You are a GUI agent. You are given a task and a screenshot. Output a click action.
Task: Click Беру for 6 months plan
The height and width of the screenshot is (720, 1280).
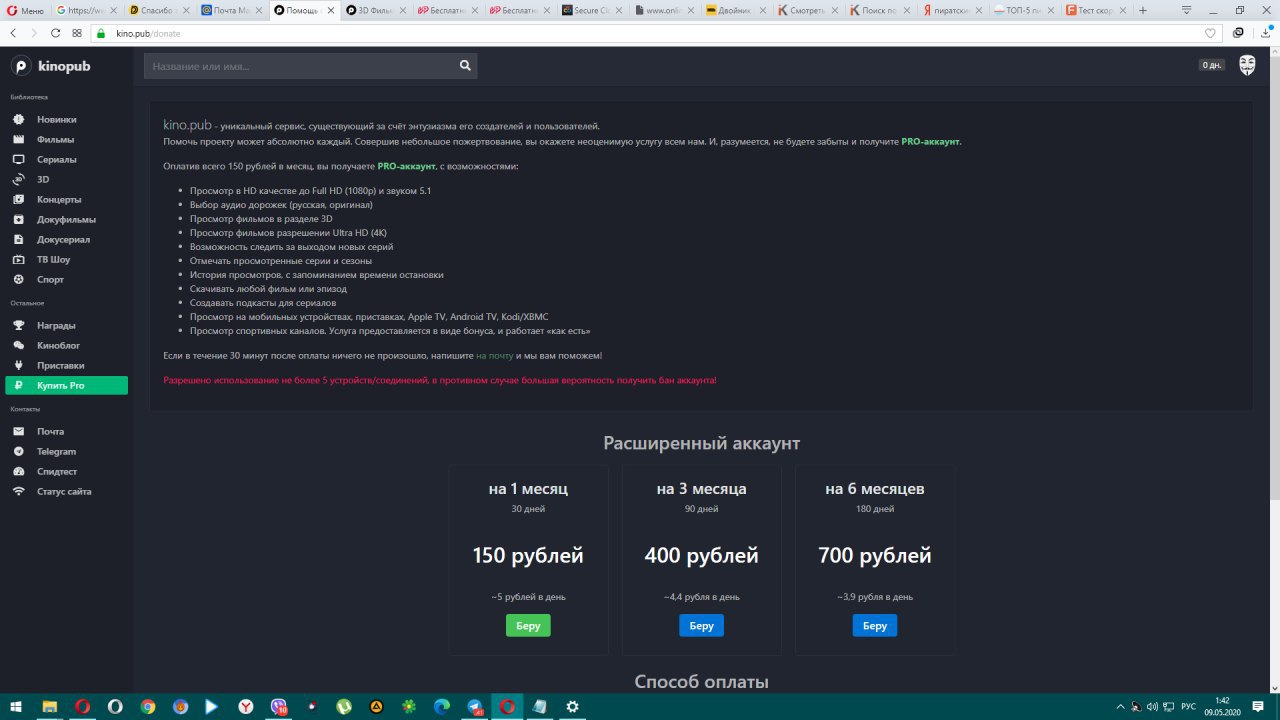click(875, 626)
